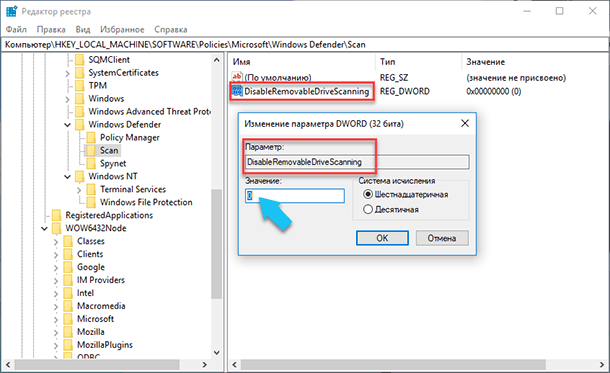Close the DWORD edit dialog with X

click(x=465, y=123)
